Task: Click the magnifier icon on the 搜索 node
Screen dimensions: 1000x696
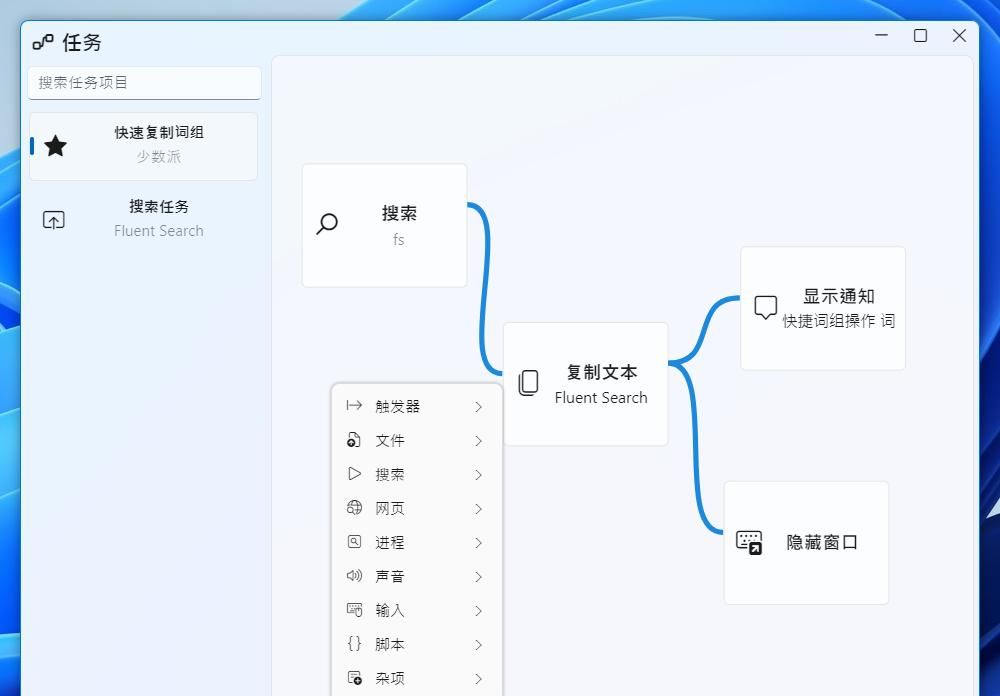Action: tap(325, 224)
